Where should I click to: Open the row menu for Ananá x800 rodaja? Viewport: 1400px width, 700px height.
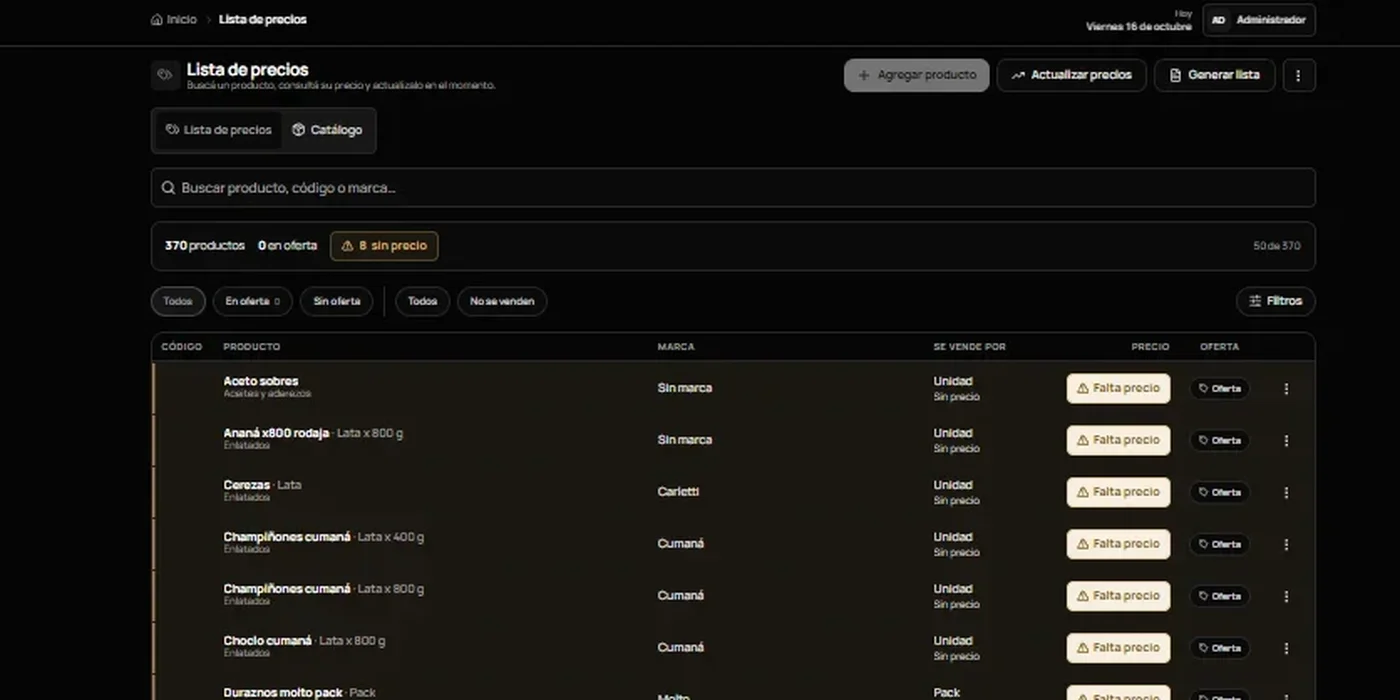[1286, 441]
